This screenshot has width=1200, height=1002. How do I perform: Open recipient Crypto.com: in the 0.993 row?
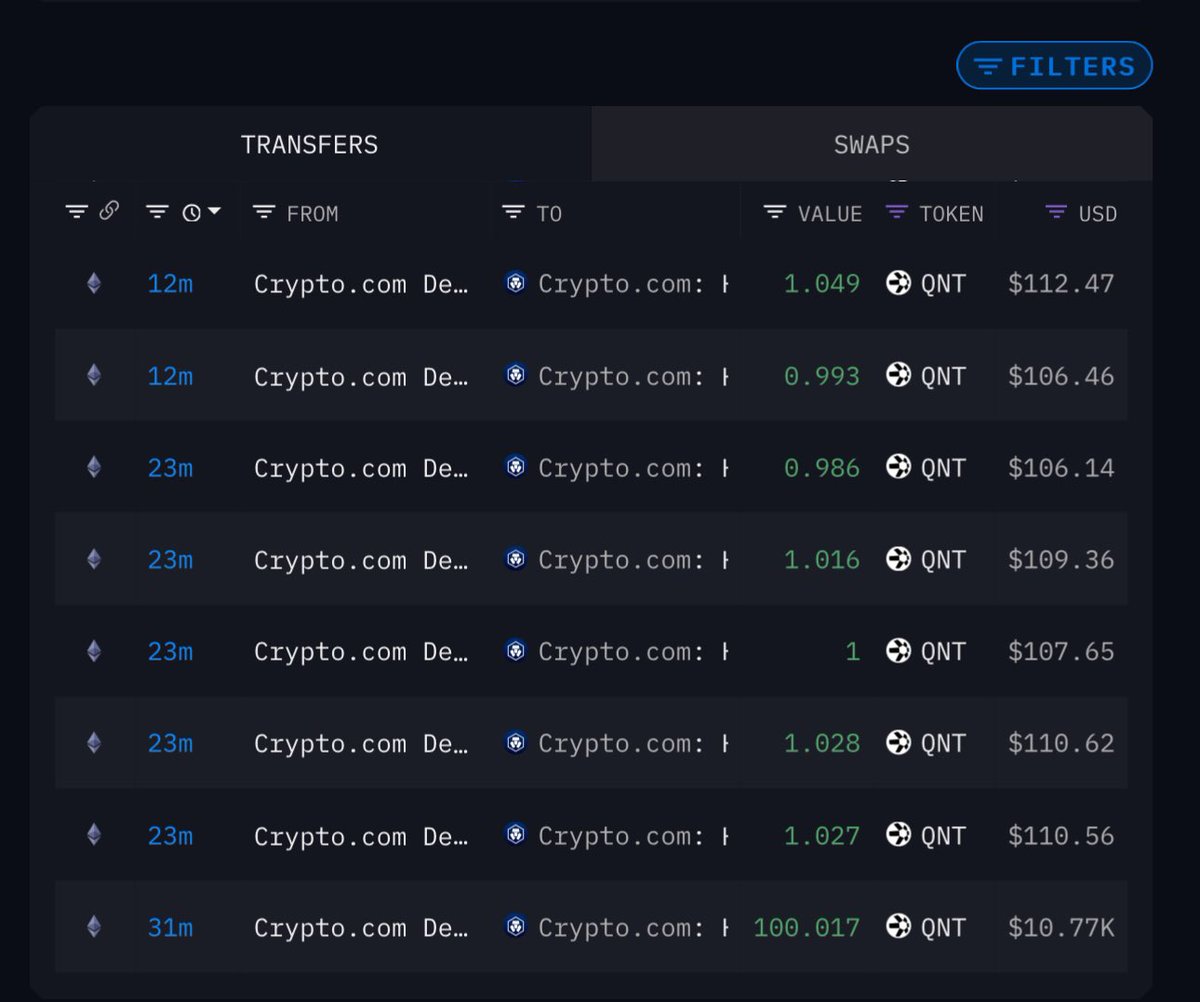click(632, 377)
